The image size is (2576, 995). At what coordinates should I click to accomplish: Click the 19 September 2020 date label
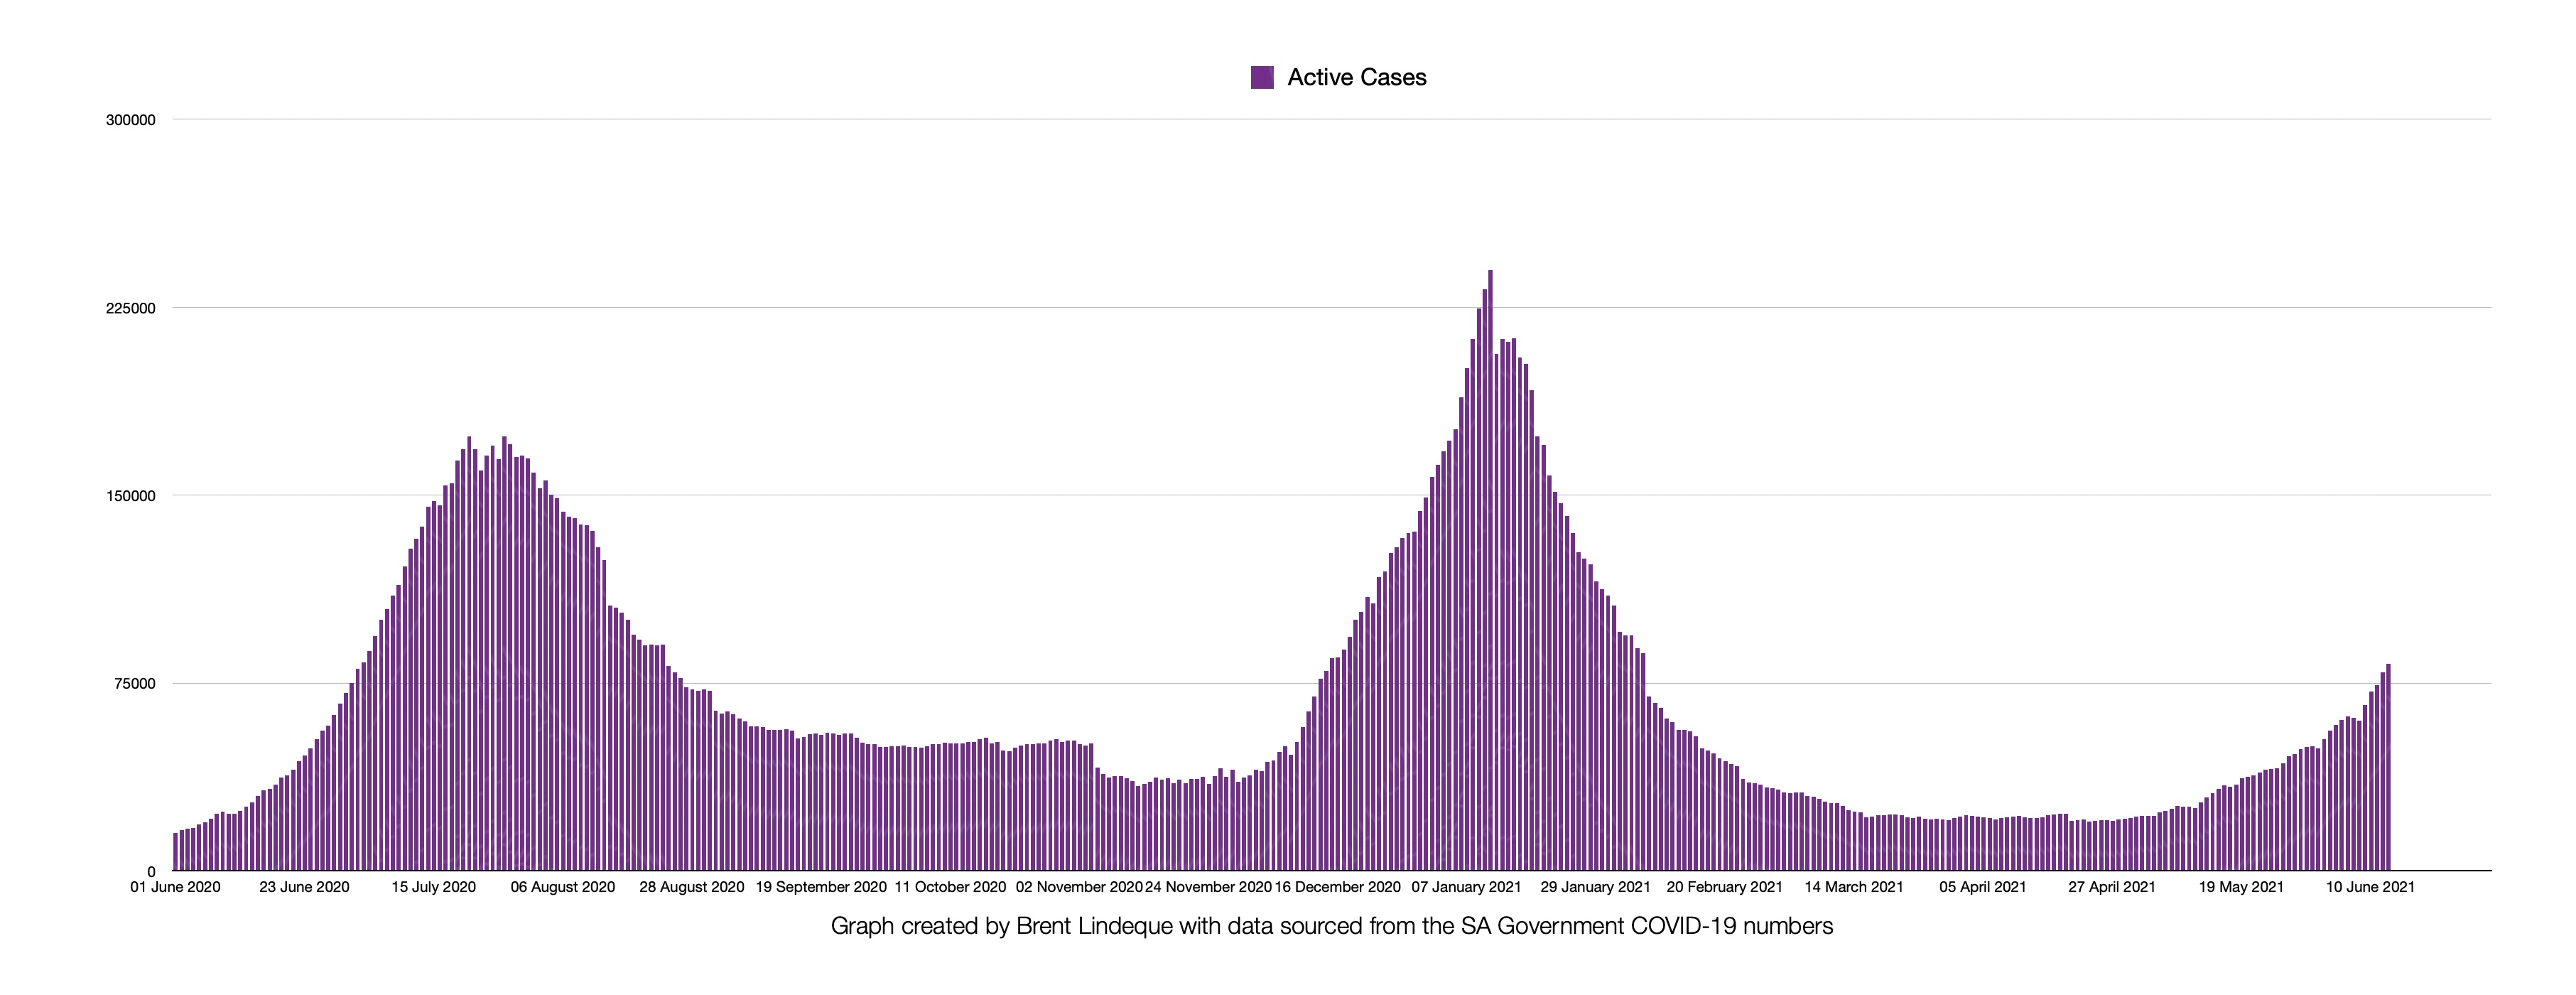[821, 887]
